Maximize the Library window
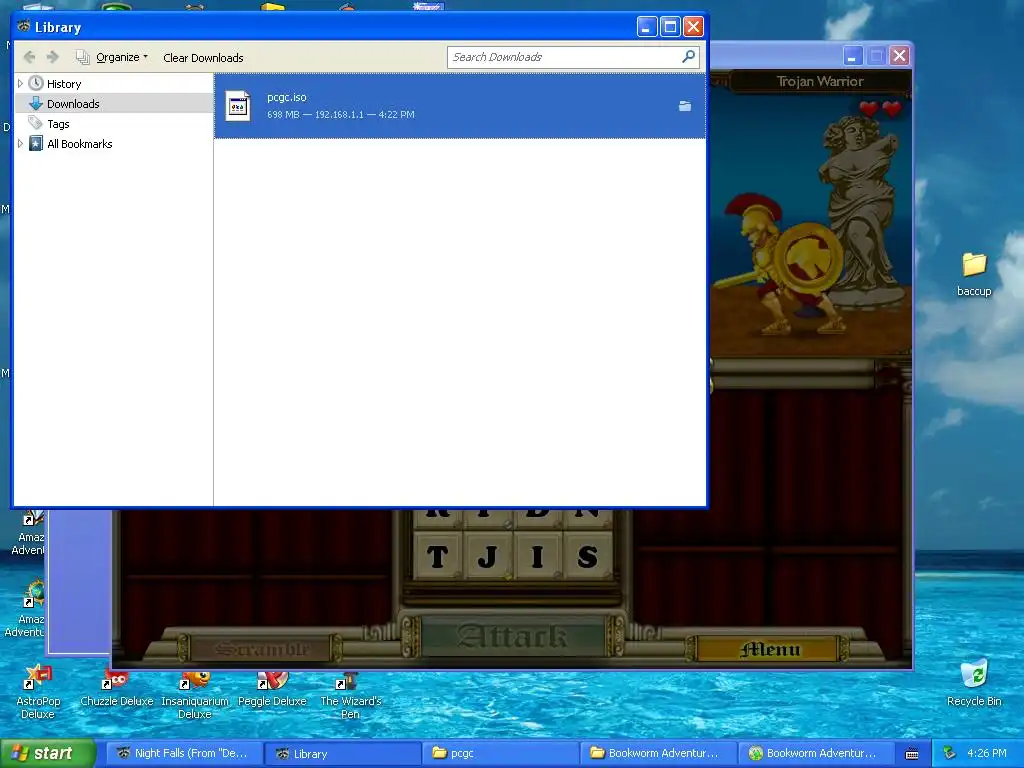 [x=670, y=27]
